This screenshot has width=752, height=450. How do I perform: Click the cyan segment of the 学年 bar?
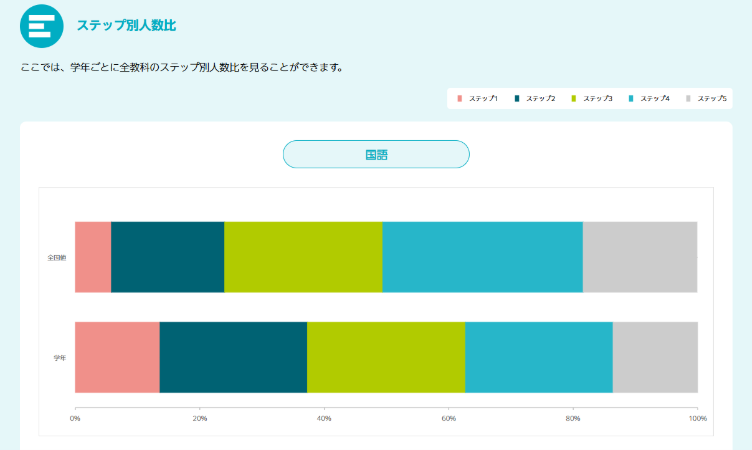[x=539, y=357]
